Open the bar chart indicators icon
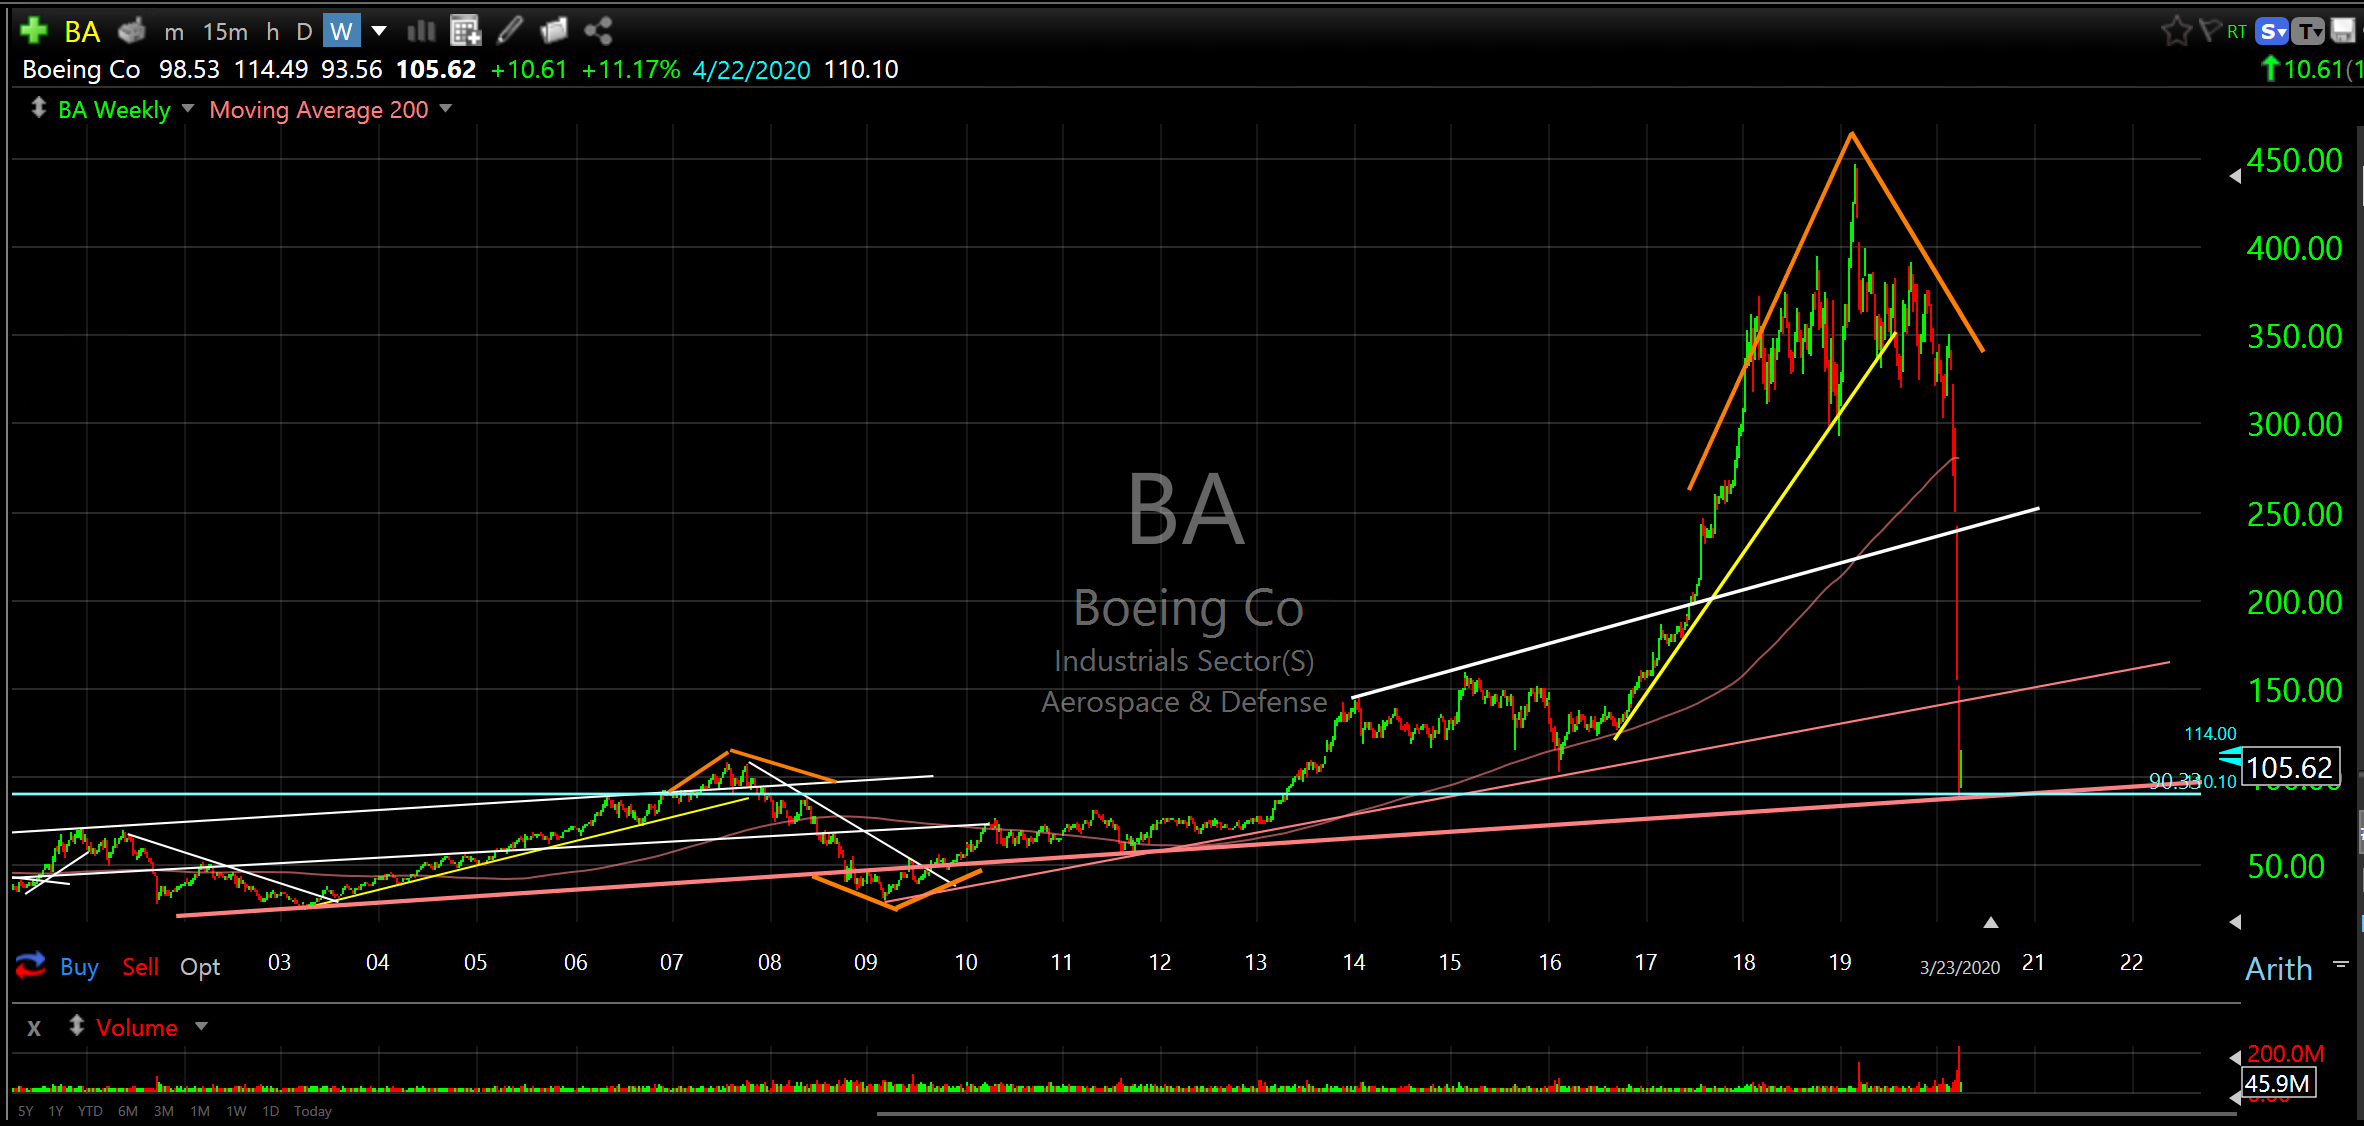This screenshot has height=1126, width=2364. pos(421,31)
